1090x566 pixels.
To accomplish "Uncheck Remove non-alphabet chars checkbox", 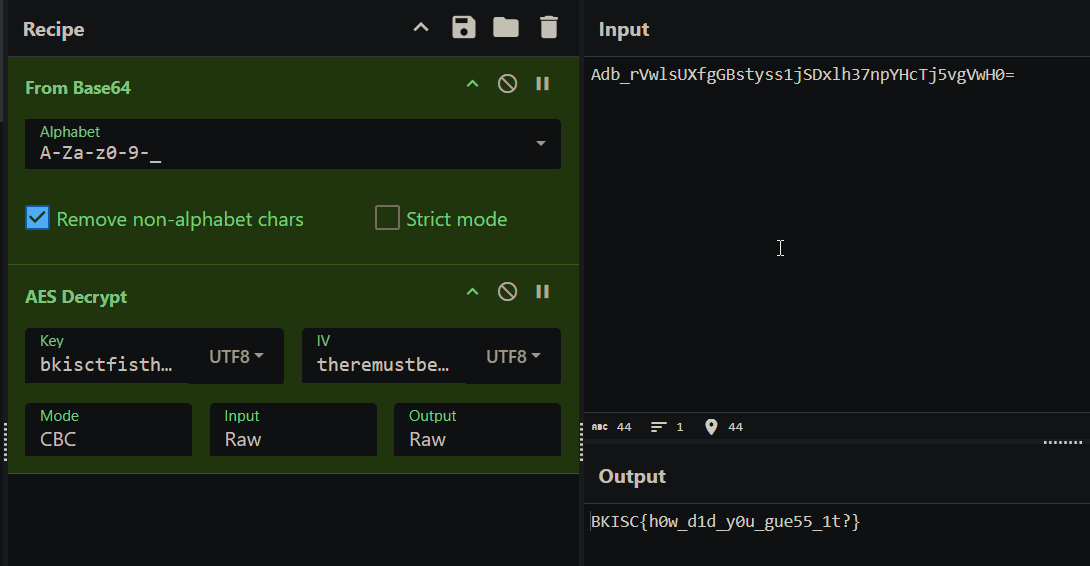I will point(38,218).
